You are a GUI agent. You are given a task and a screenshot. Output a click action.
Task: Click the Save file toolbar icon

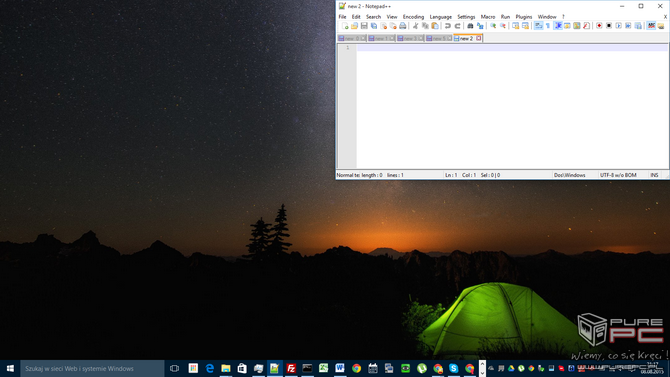point(364,26)
